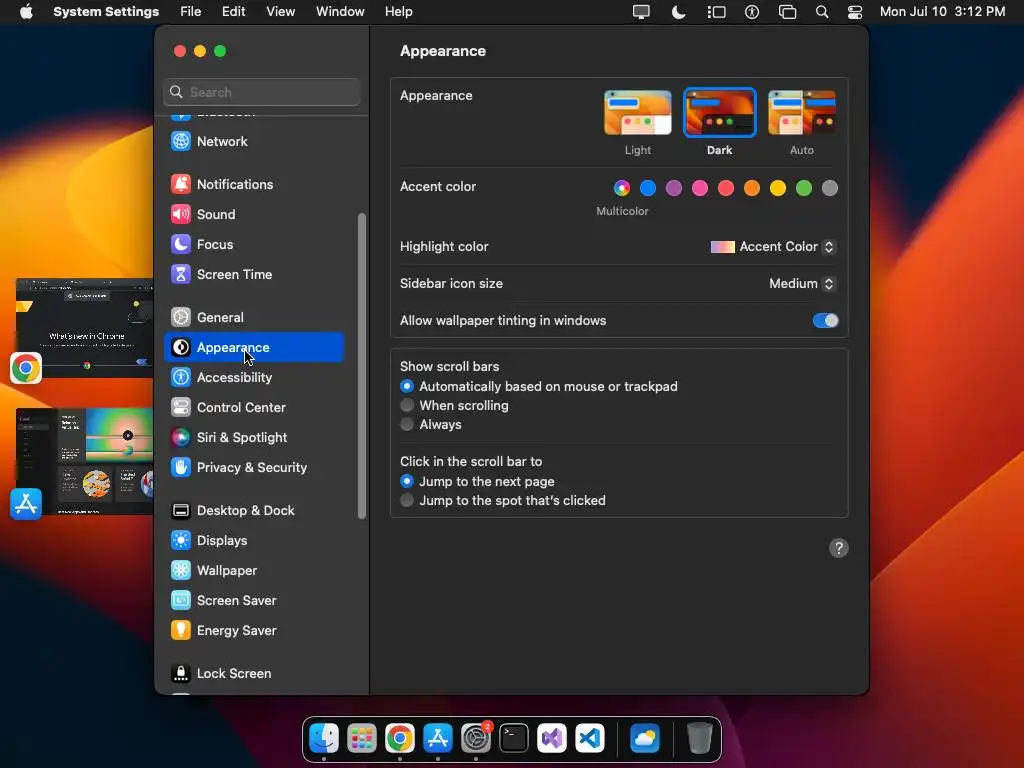The image size is (1024, 768).
Task: Open Focus settings
Action: pos(254,244)
